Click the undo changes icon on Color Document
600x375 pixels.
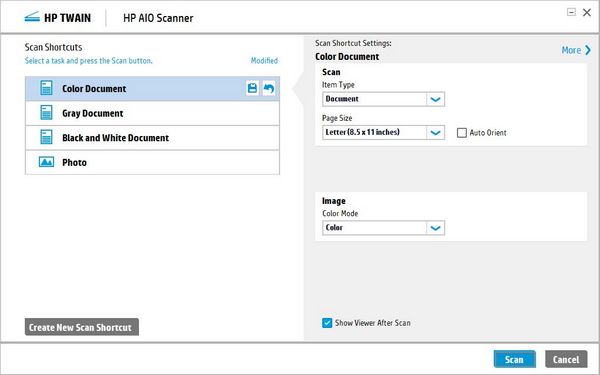pos(269,88)
